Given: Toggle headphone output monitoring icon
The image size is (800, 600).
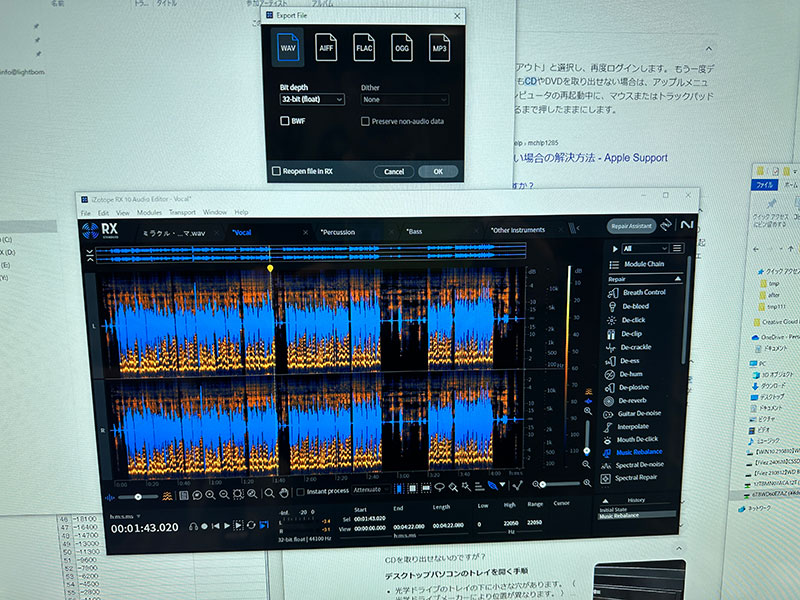Looking at the screenshot, I should pyautogui.click(x=193, y=526).
